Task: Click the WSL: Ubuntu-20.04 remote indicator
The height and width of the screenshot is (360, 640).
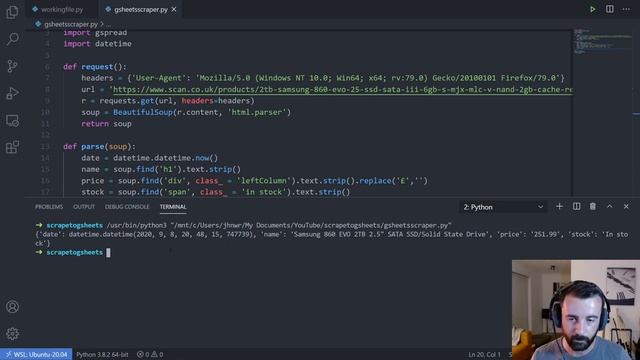Action: pos(36,354)
